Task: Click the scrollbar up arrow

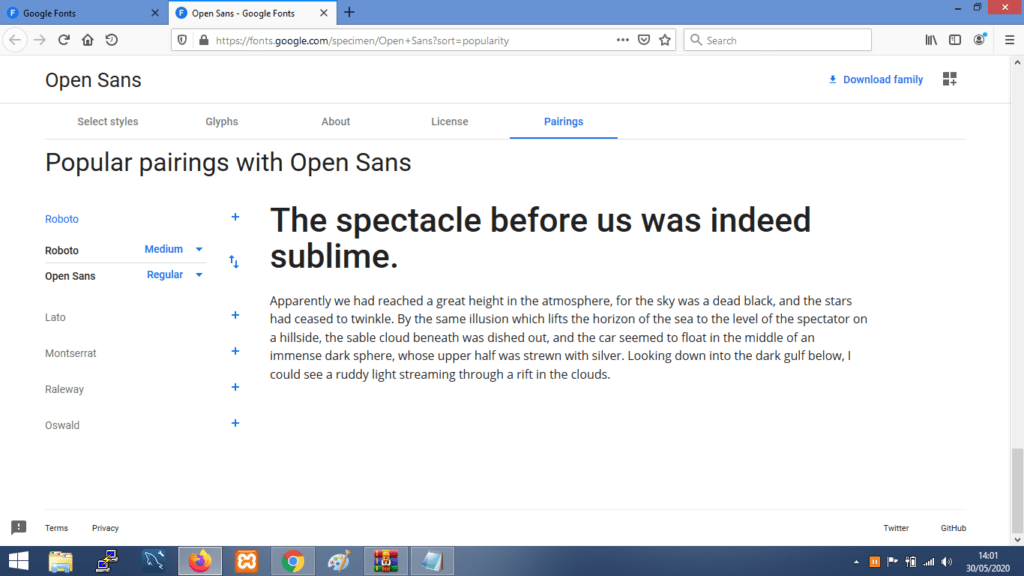Action: tap(1017, 63)
